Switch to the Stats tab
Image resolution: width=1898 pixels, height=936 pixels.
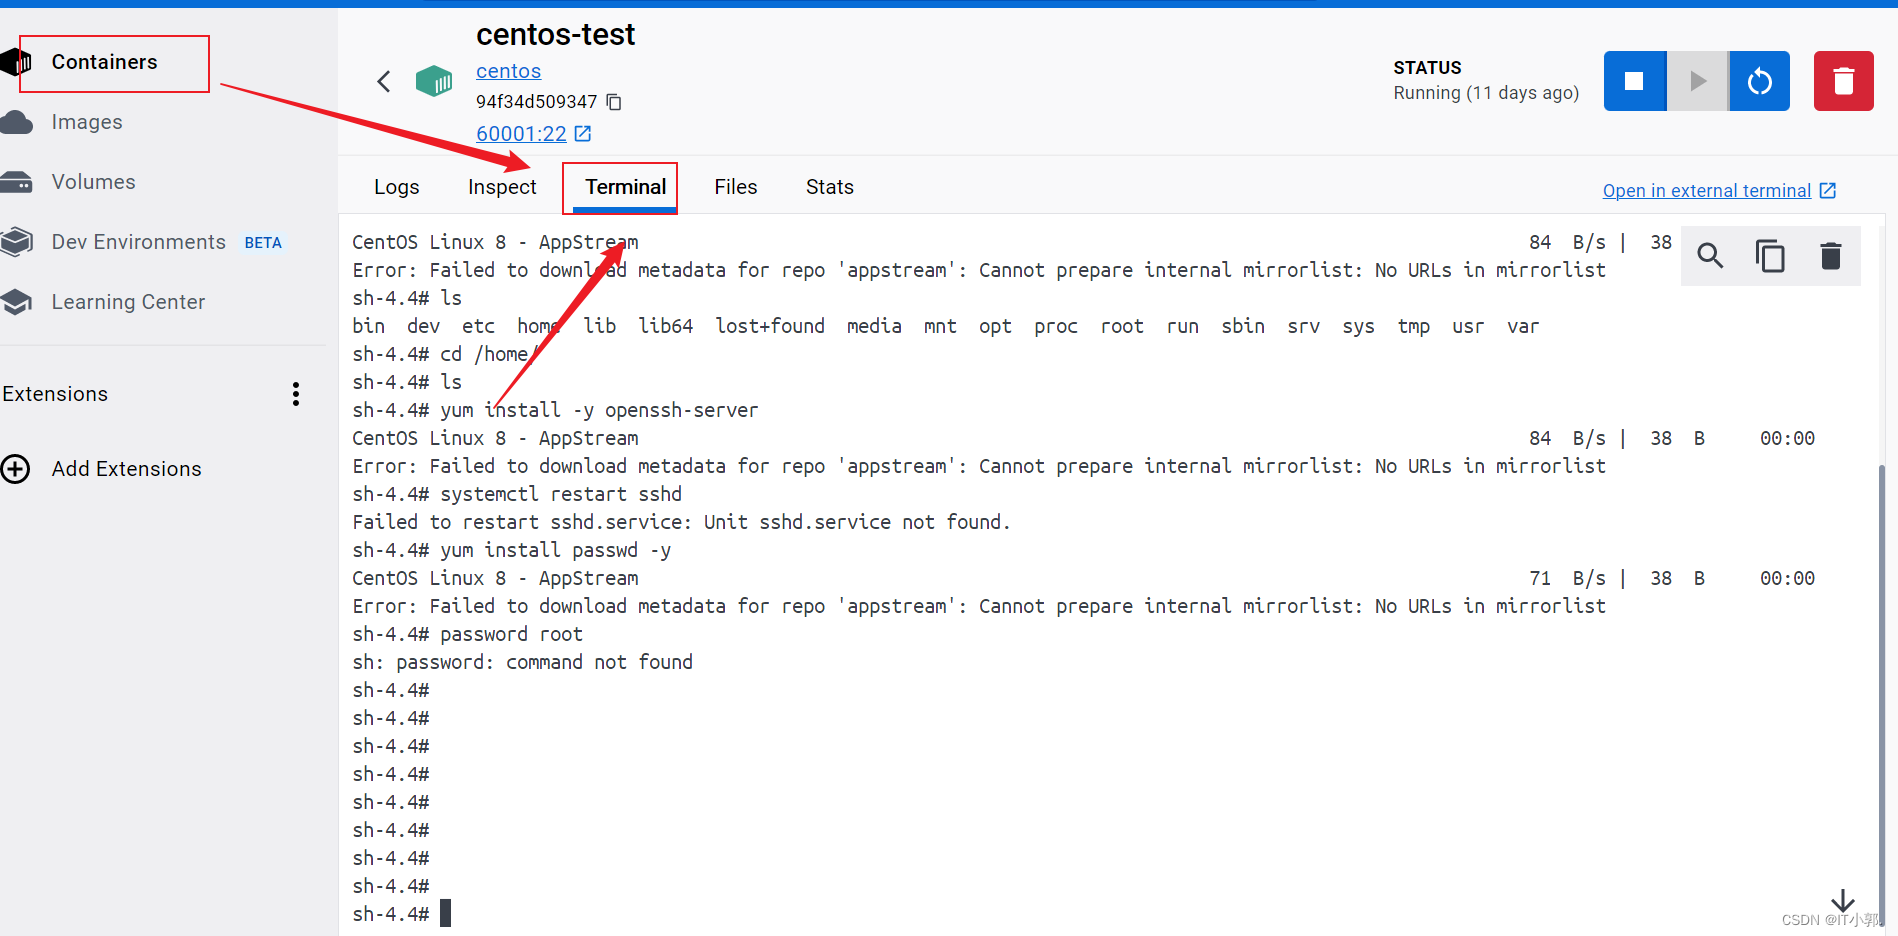[x=830, y=187]
